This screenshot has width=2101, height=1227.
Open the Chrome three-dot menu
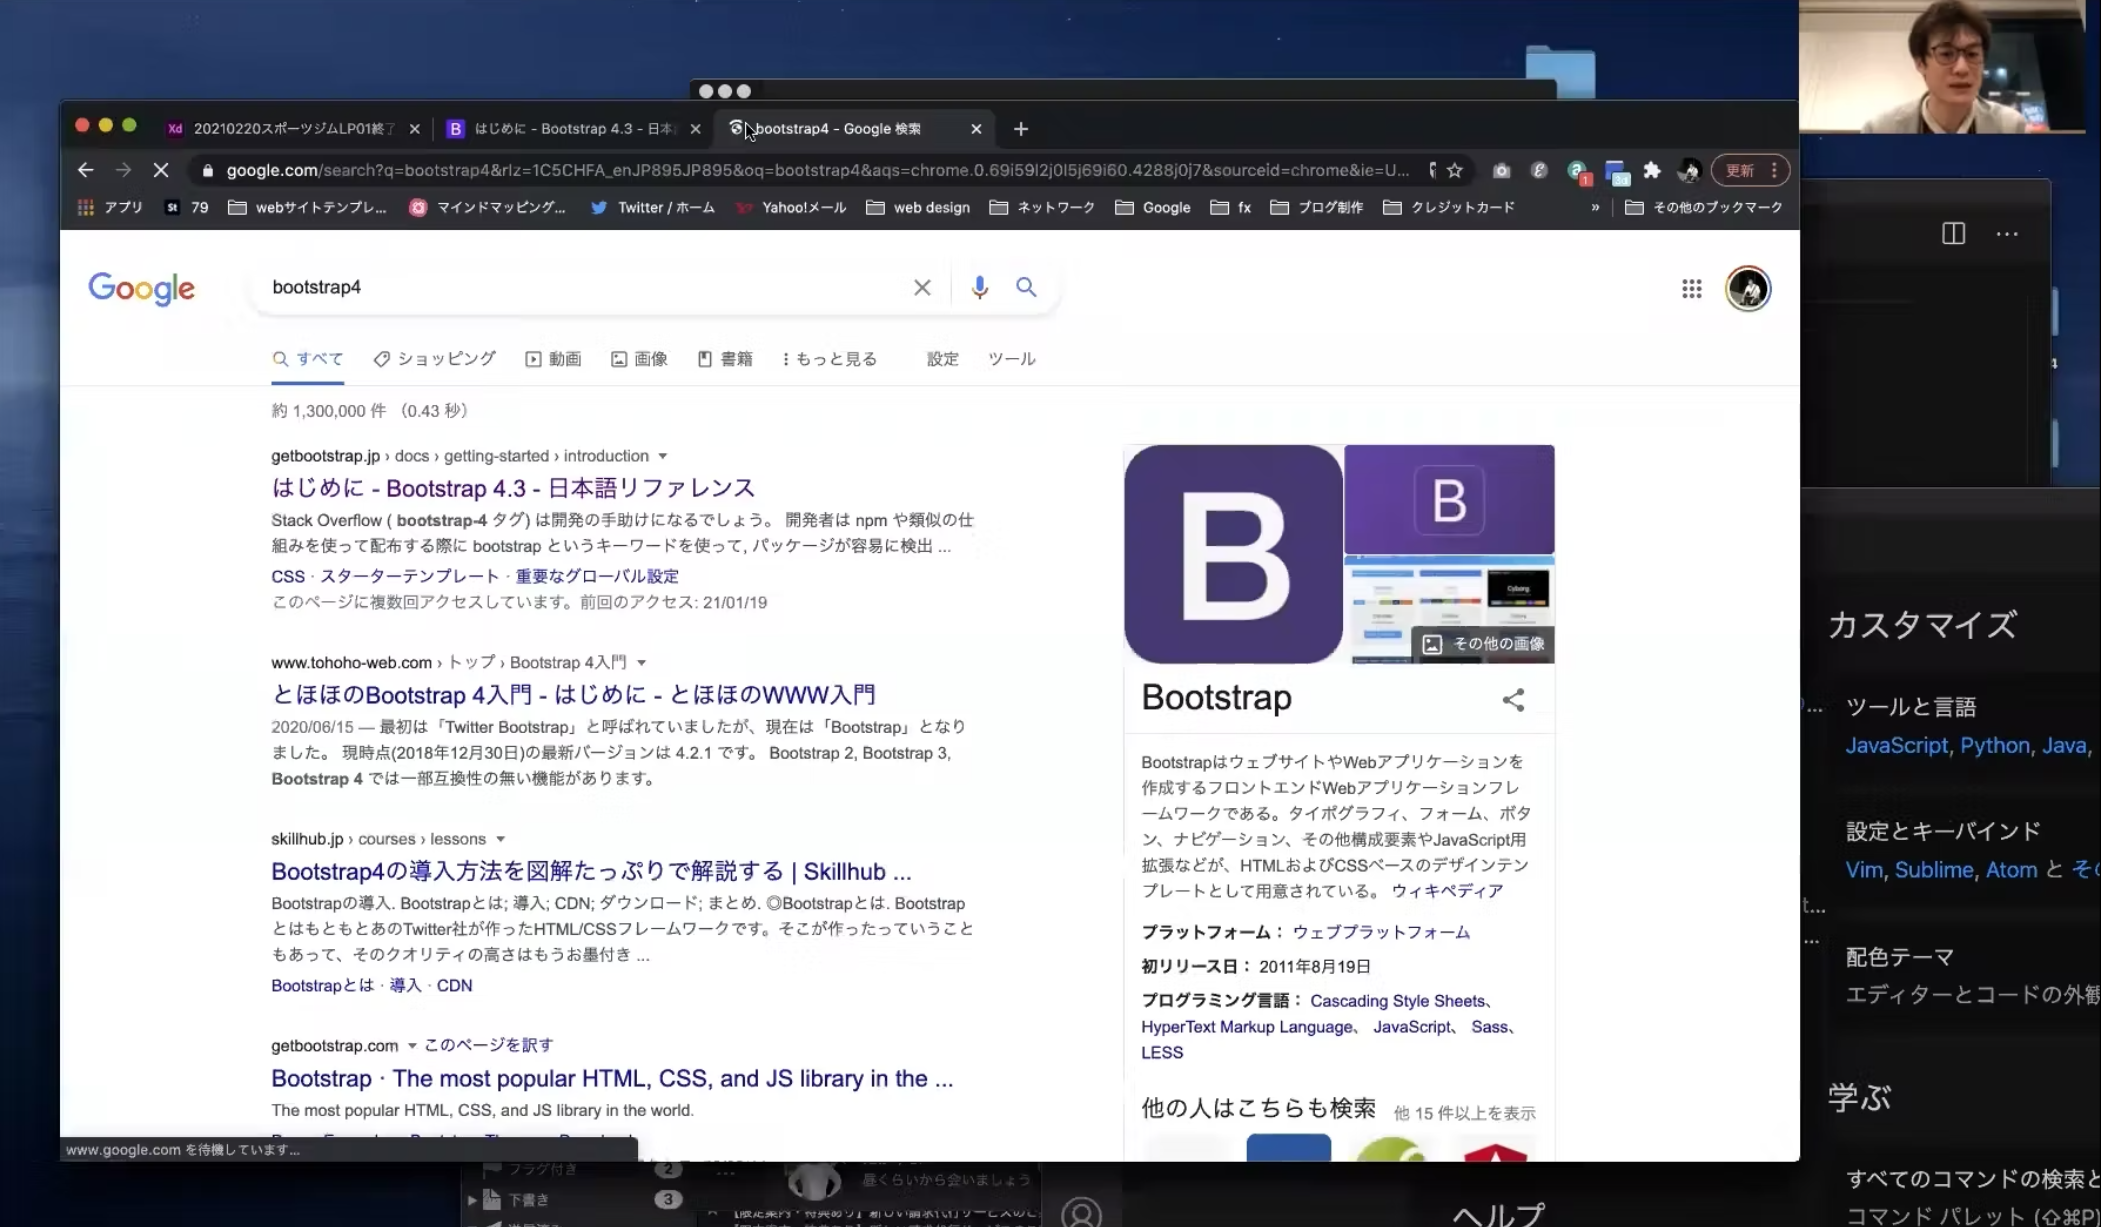[x=1775, y=170]
